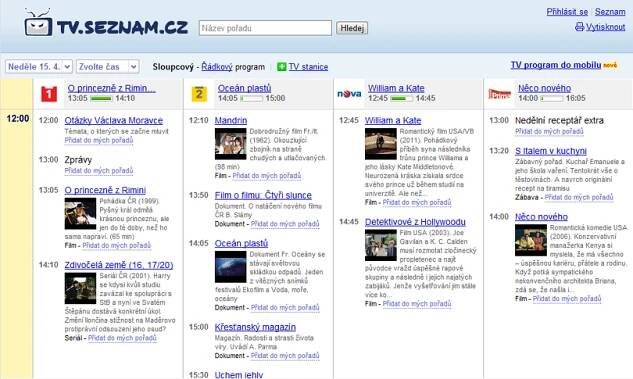Open Otázky Václava Moravce program link
The width and height of the screenshot is (633, 379).
tap(114, 120)
